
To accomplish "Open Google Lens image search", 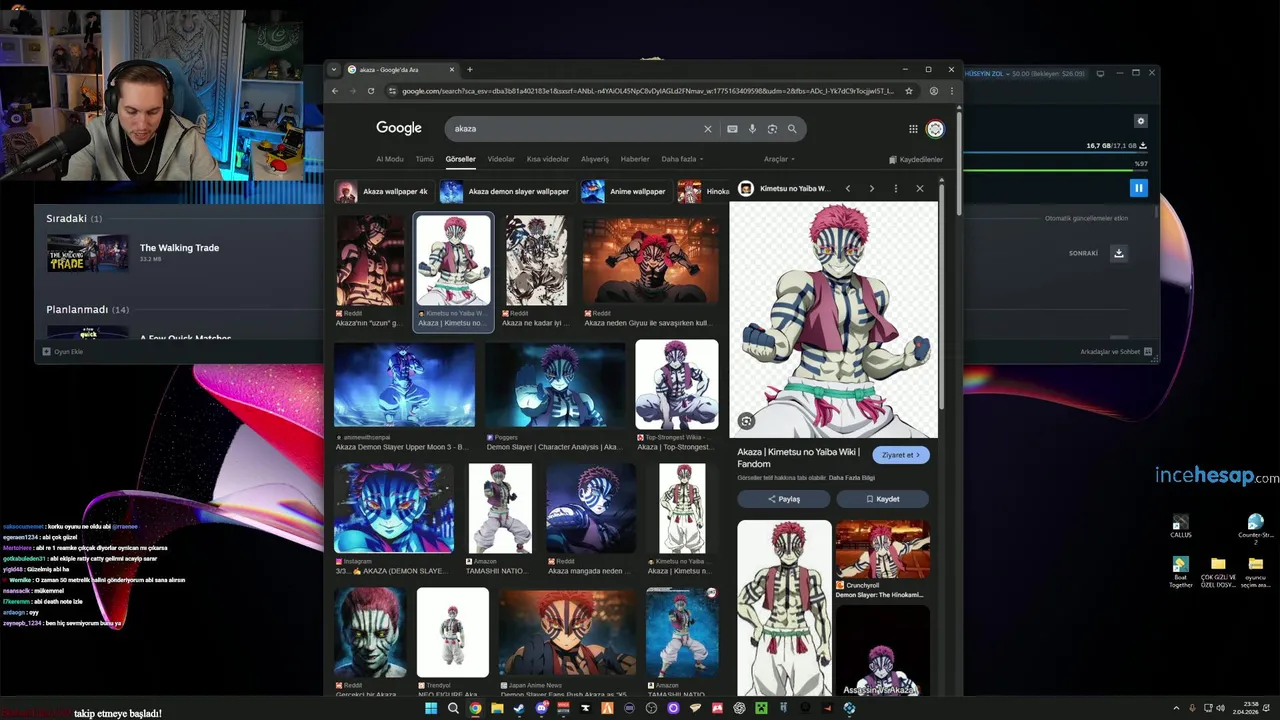I will (772, 129).
